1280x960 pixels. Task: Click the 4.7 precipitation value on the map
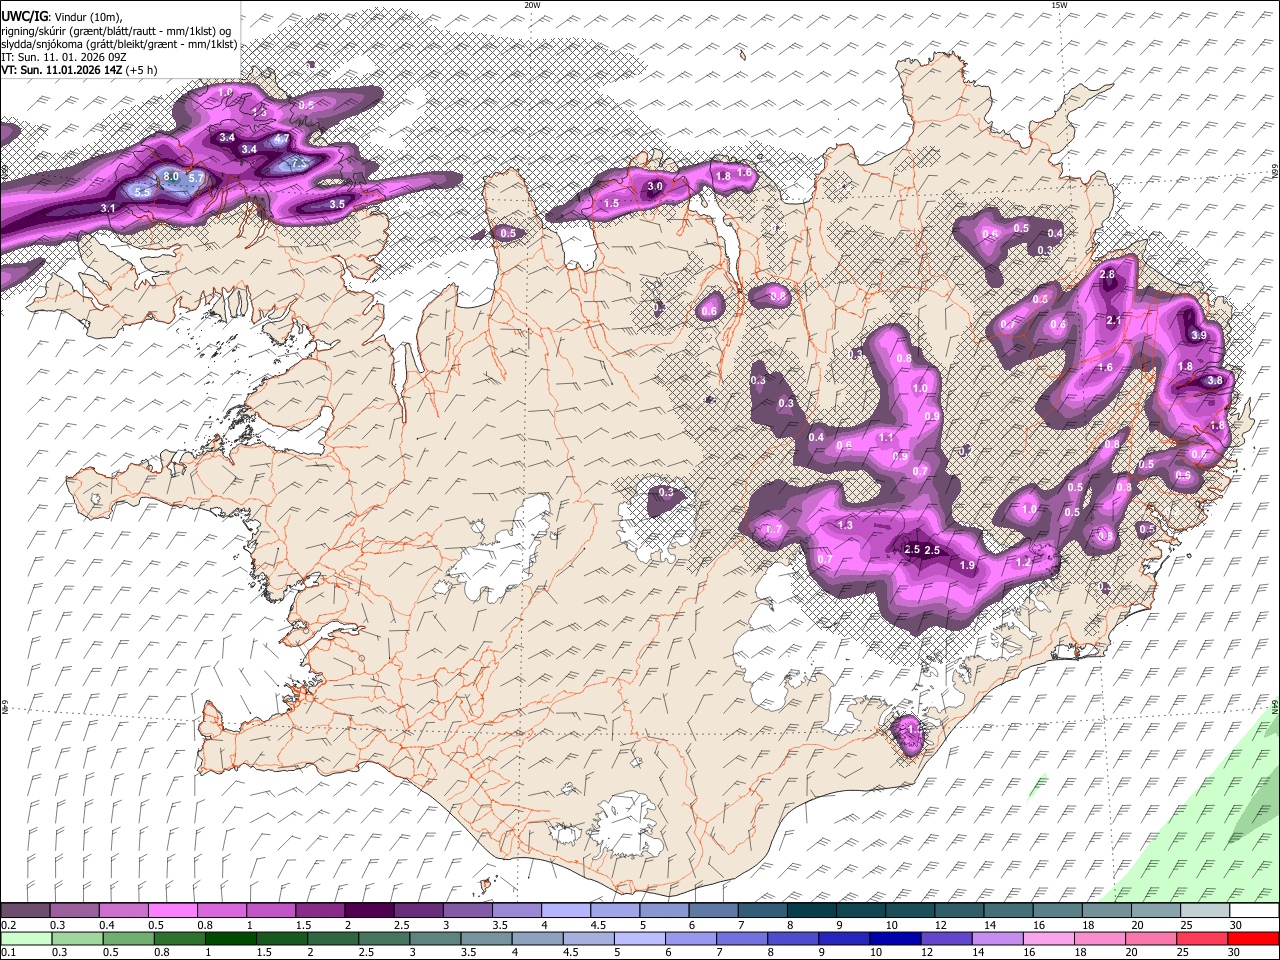[282, 139]
